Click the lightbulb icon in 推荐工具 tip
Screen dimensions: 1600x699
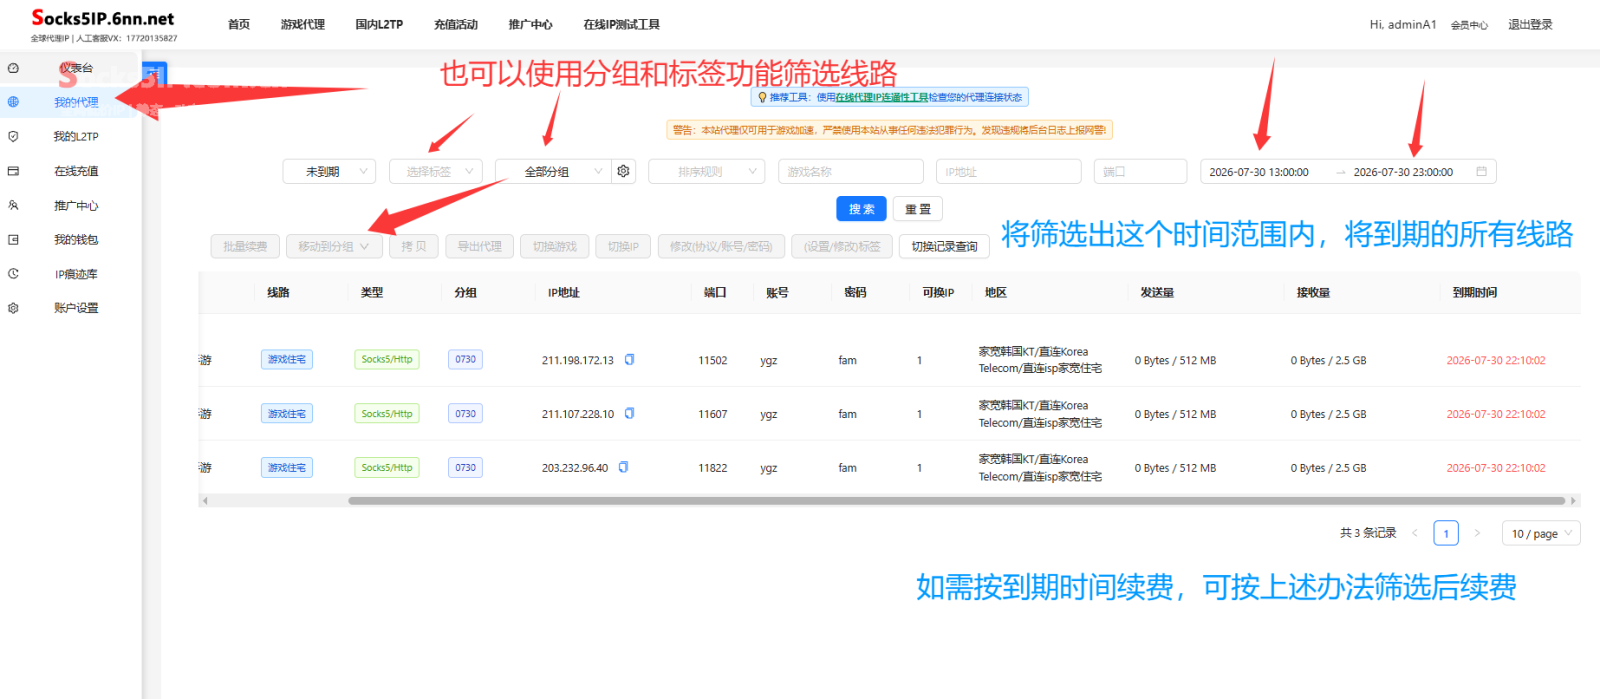click(x=762, y=97)
